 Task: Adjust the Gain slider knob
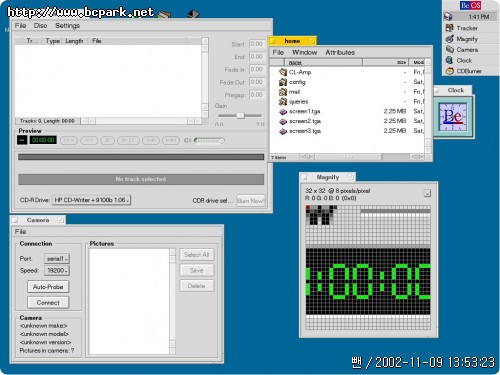(240, 115)
